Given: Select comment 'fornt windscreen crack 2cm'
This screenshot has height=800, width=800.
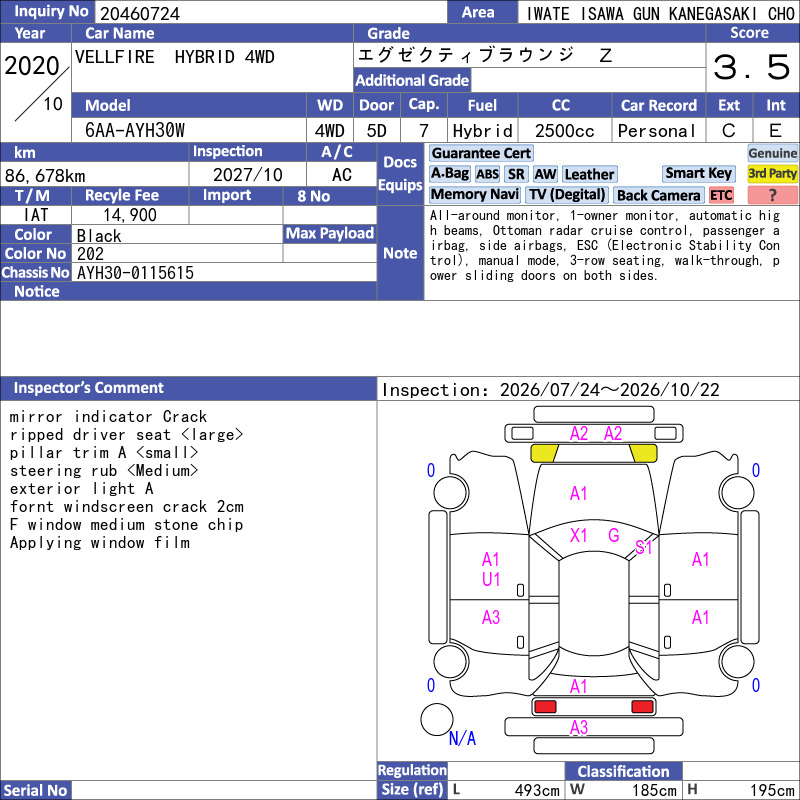Looking at the screenshot, I should 127,507.
